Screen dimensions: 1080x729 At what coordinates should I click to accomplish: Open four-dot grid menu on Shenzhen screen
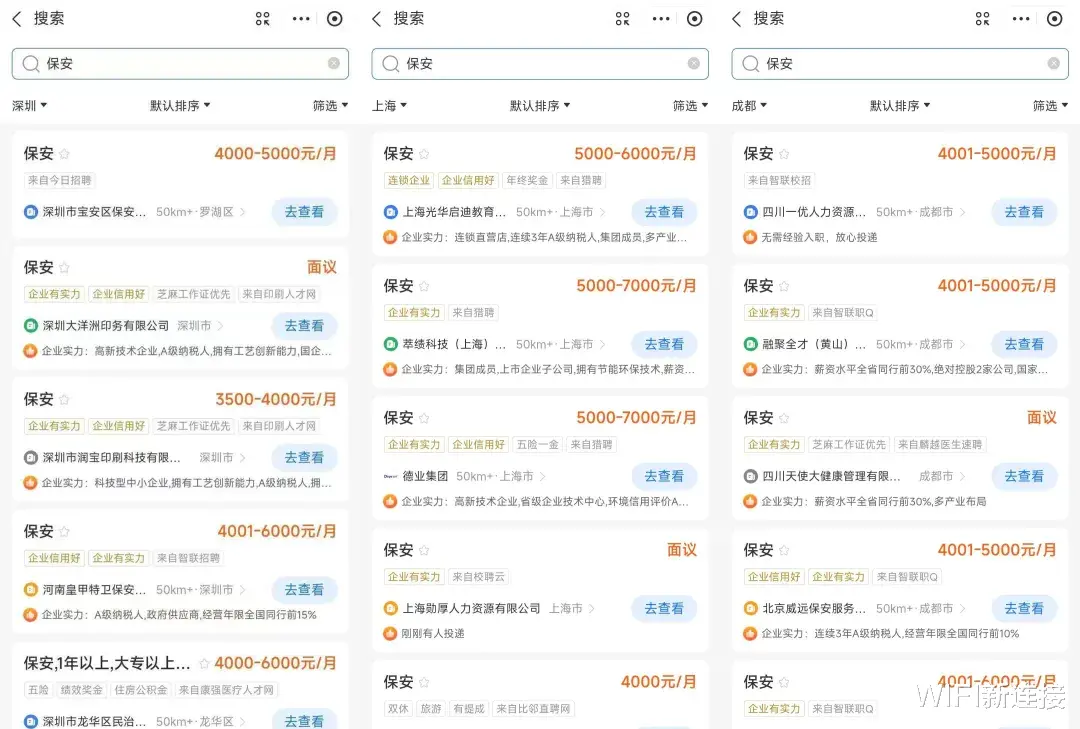tap(262, 19)
